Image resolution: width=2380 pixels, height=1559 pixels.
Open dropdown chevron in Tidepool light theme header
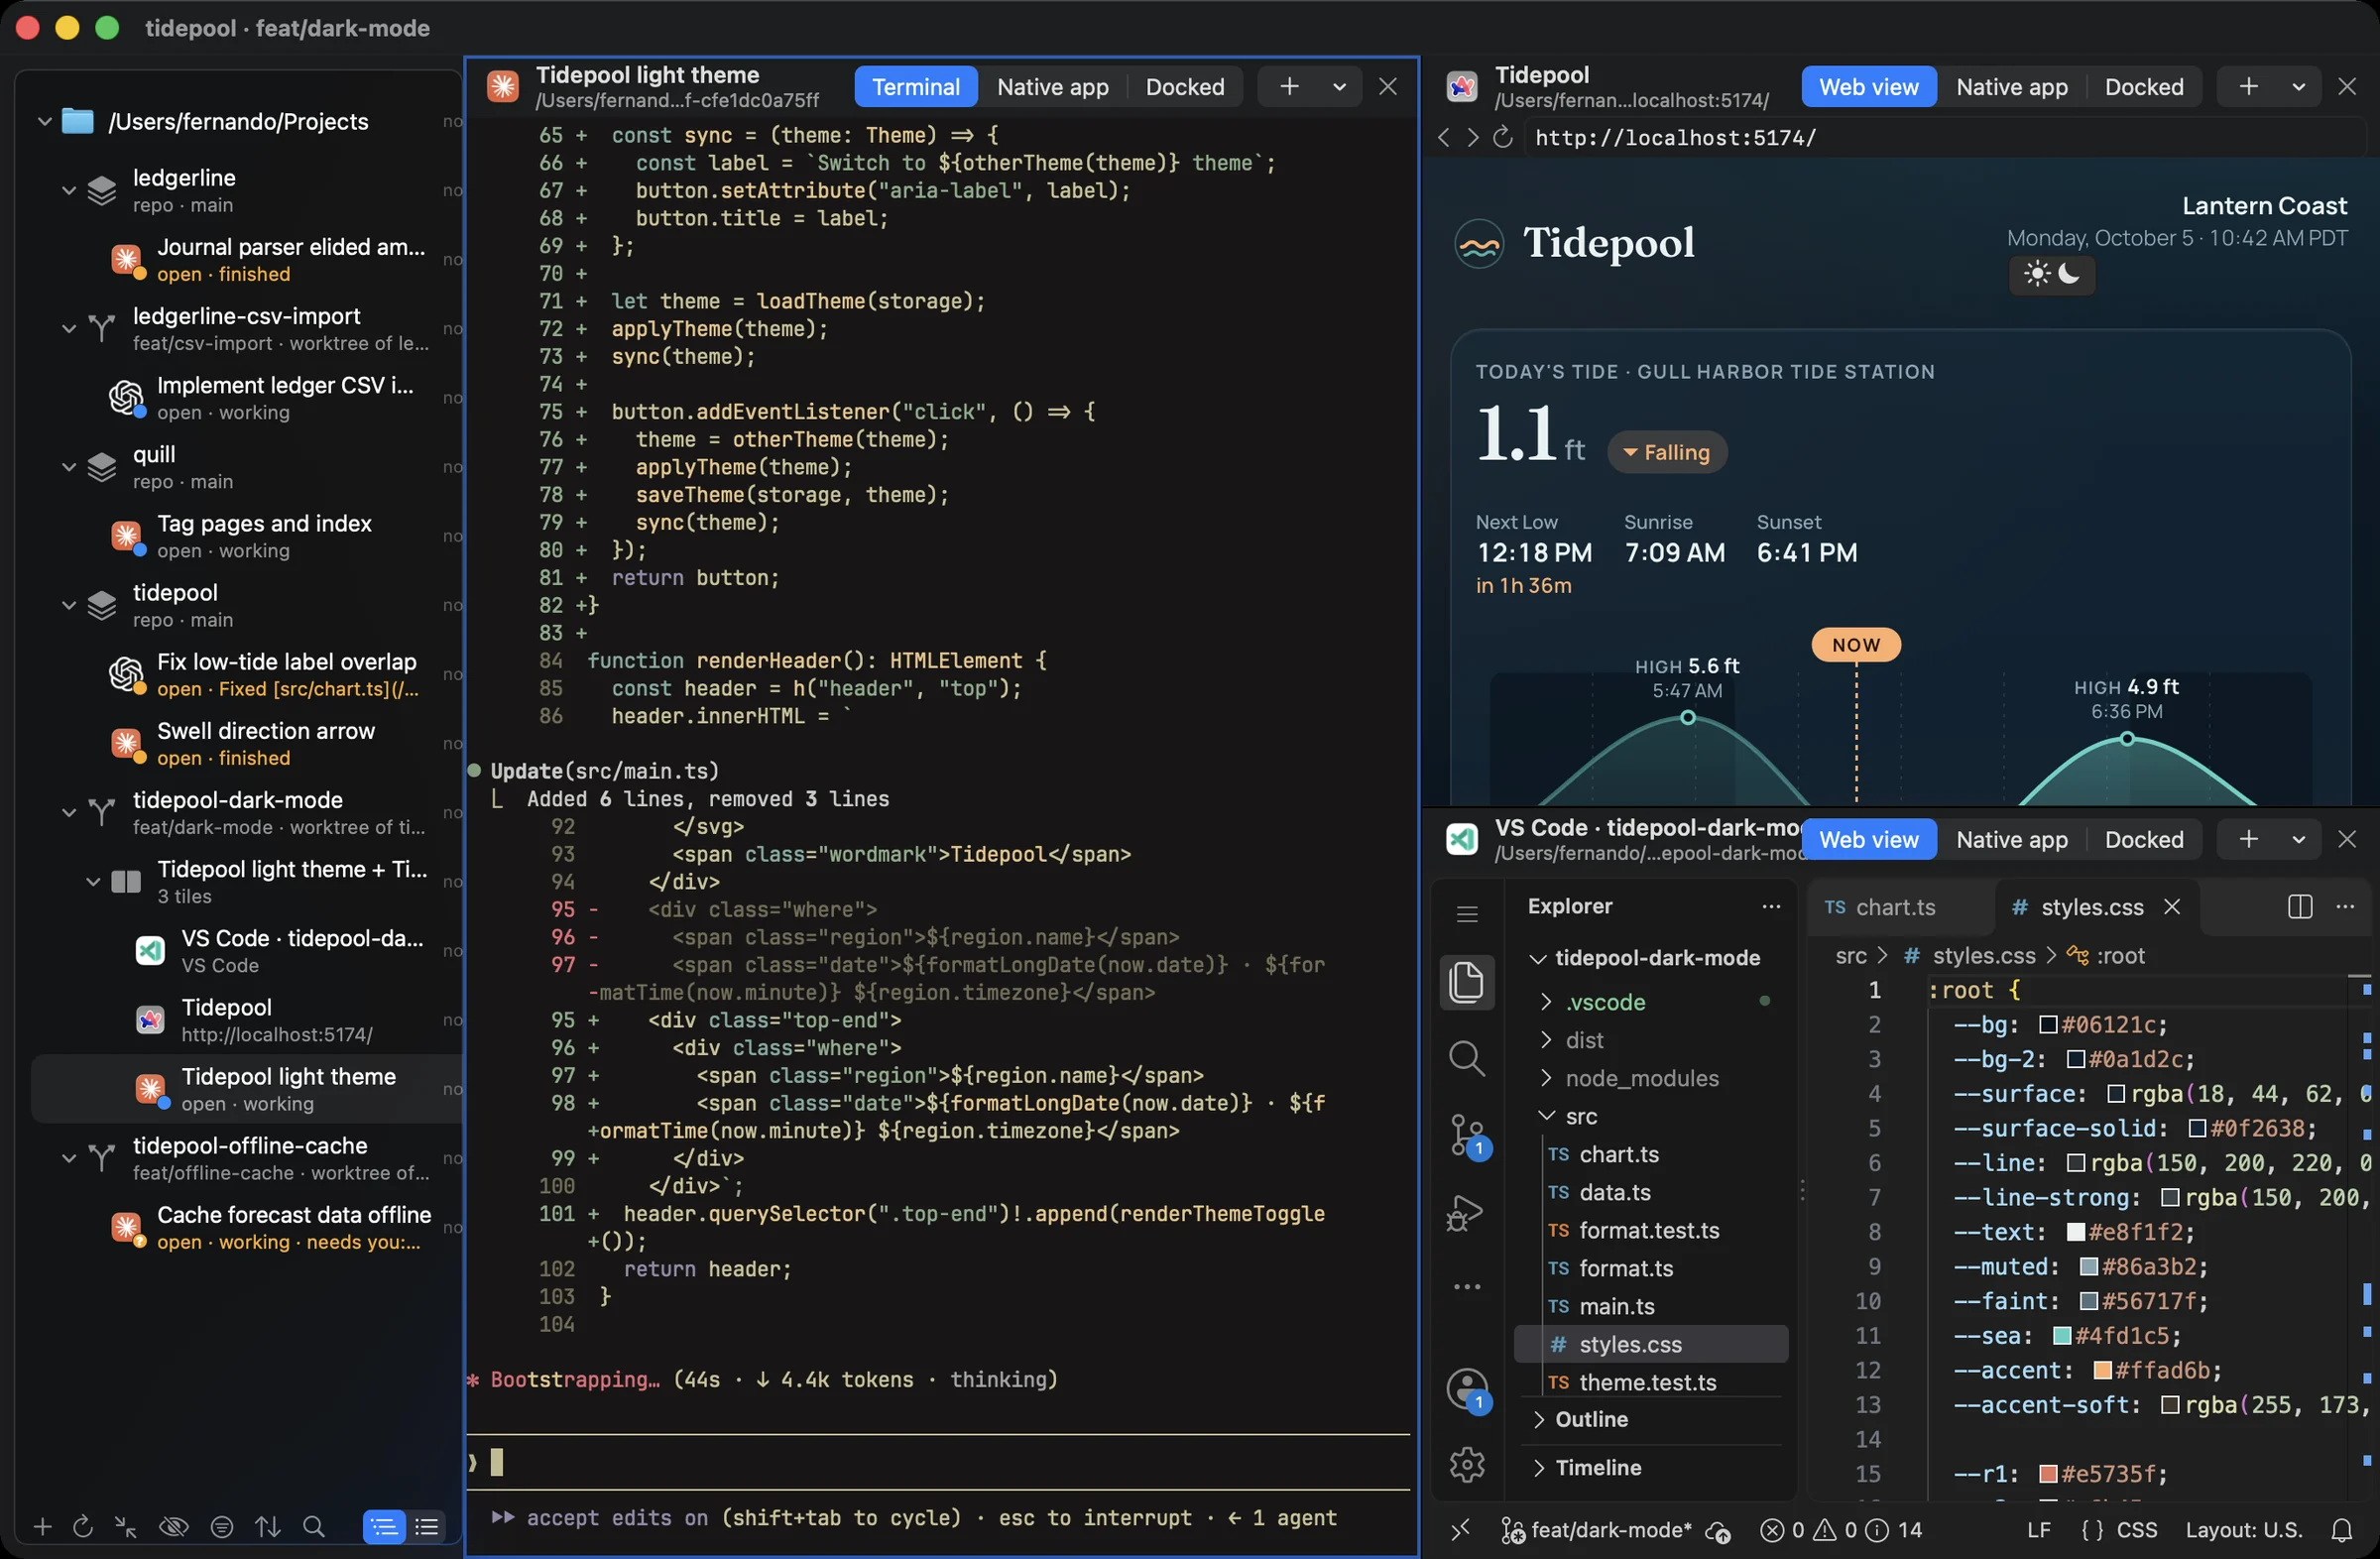1339,87
